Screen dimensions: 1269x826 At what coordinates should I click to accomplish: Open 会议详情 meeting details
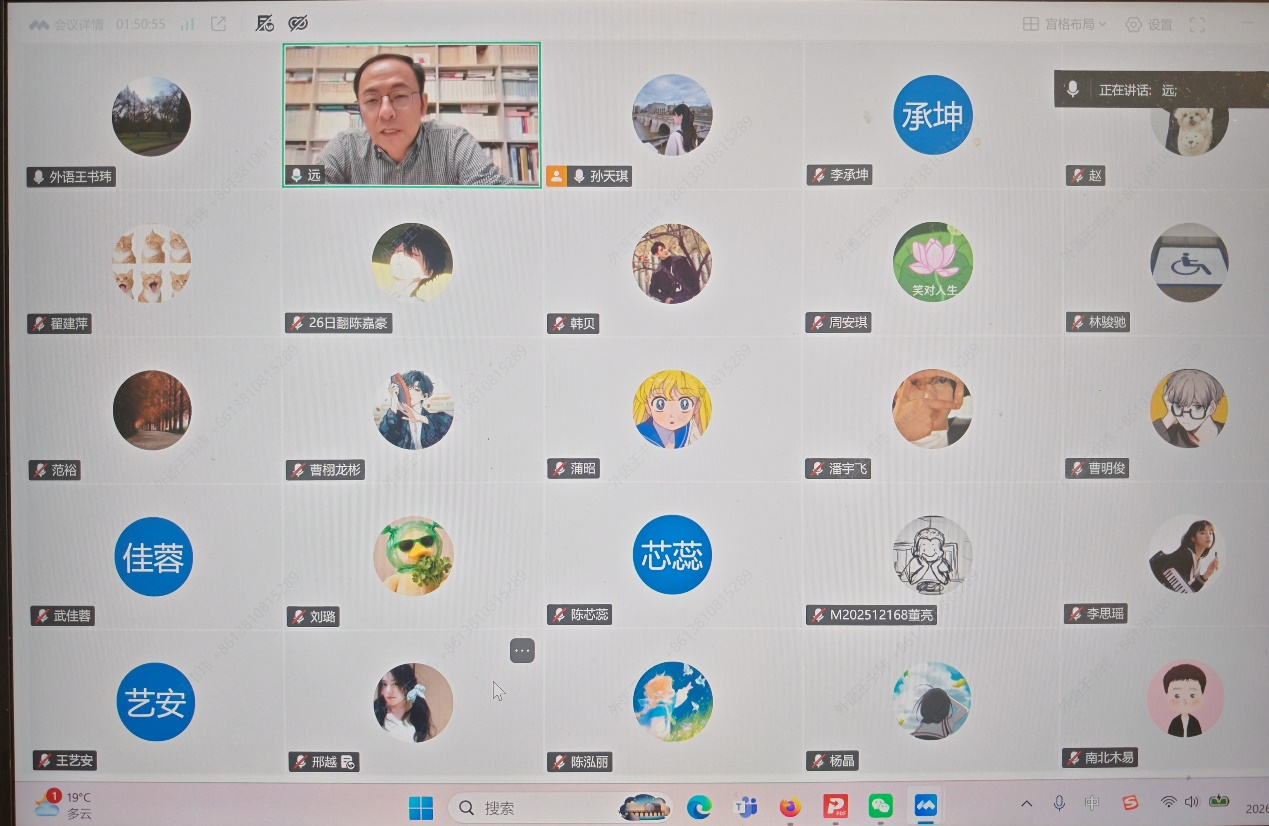66,24
